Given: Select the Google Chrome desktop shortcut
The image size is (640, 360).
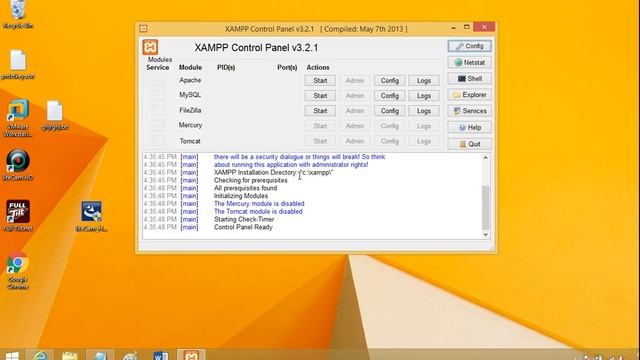Looking at the screenshot, I should [18, 270].
